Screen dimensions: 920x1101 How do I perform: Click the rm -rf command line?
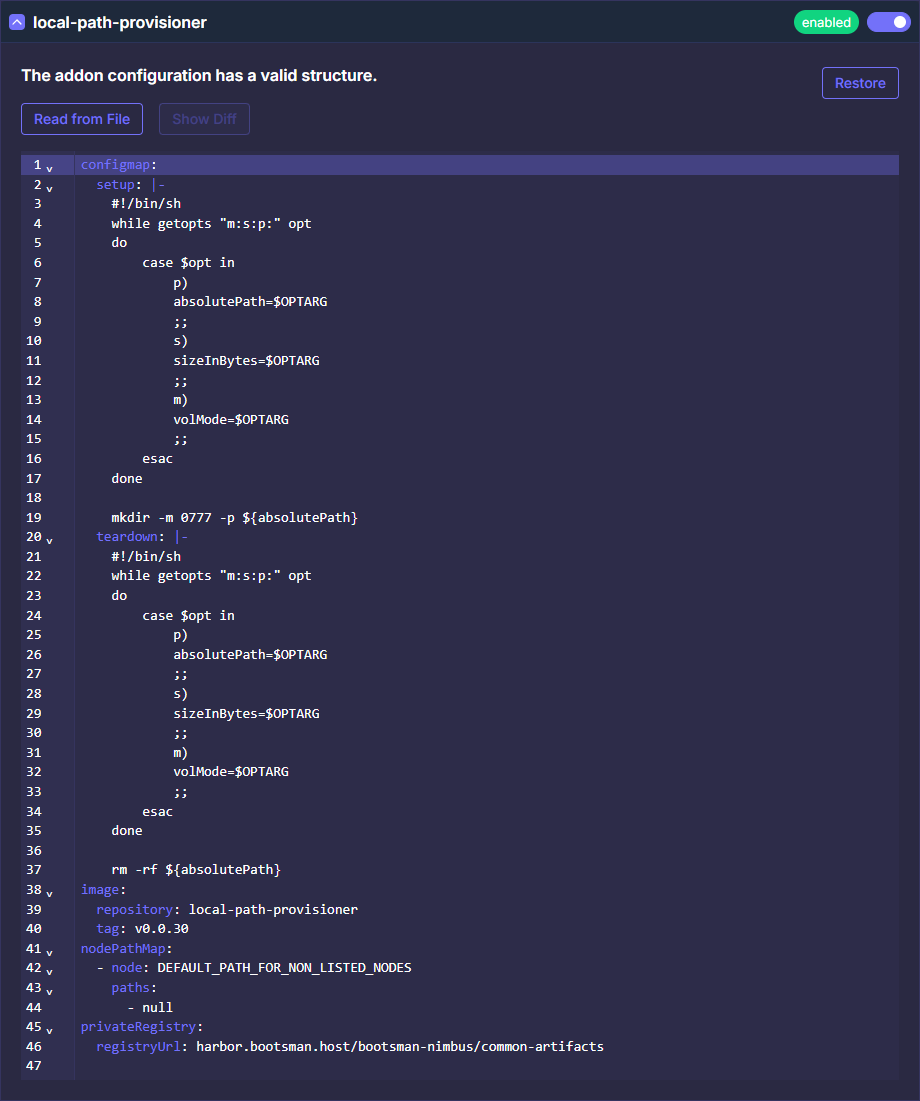coord(196,870)
